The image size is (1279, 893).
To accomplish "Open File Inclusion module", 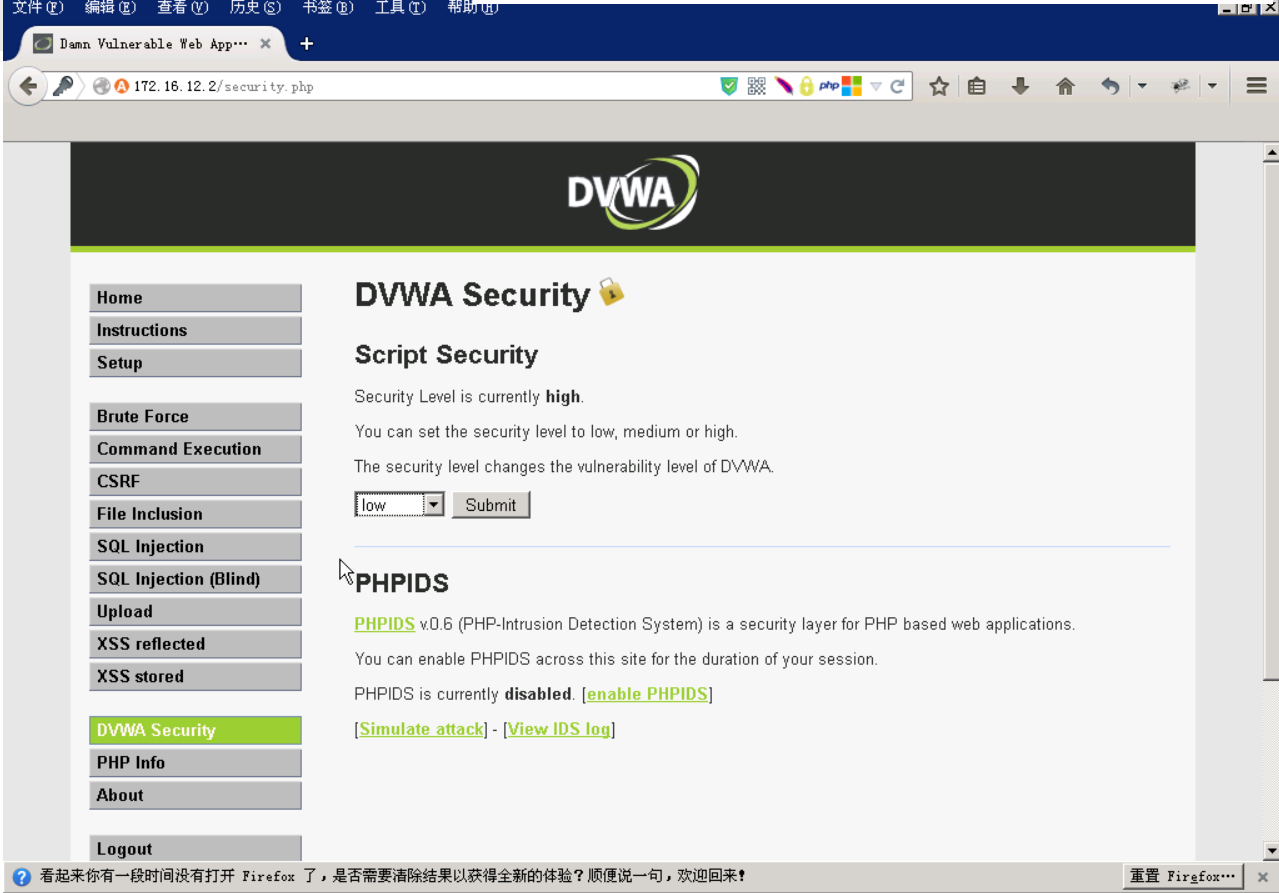I will [x=195, y=514].
